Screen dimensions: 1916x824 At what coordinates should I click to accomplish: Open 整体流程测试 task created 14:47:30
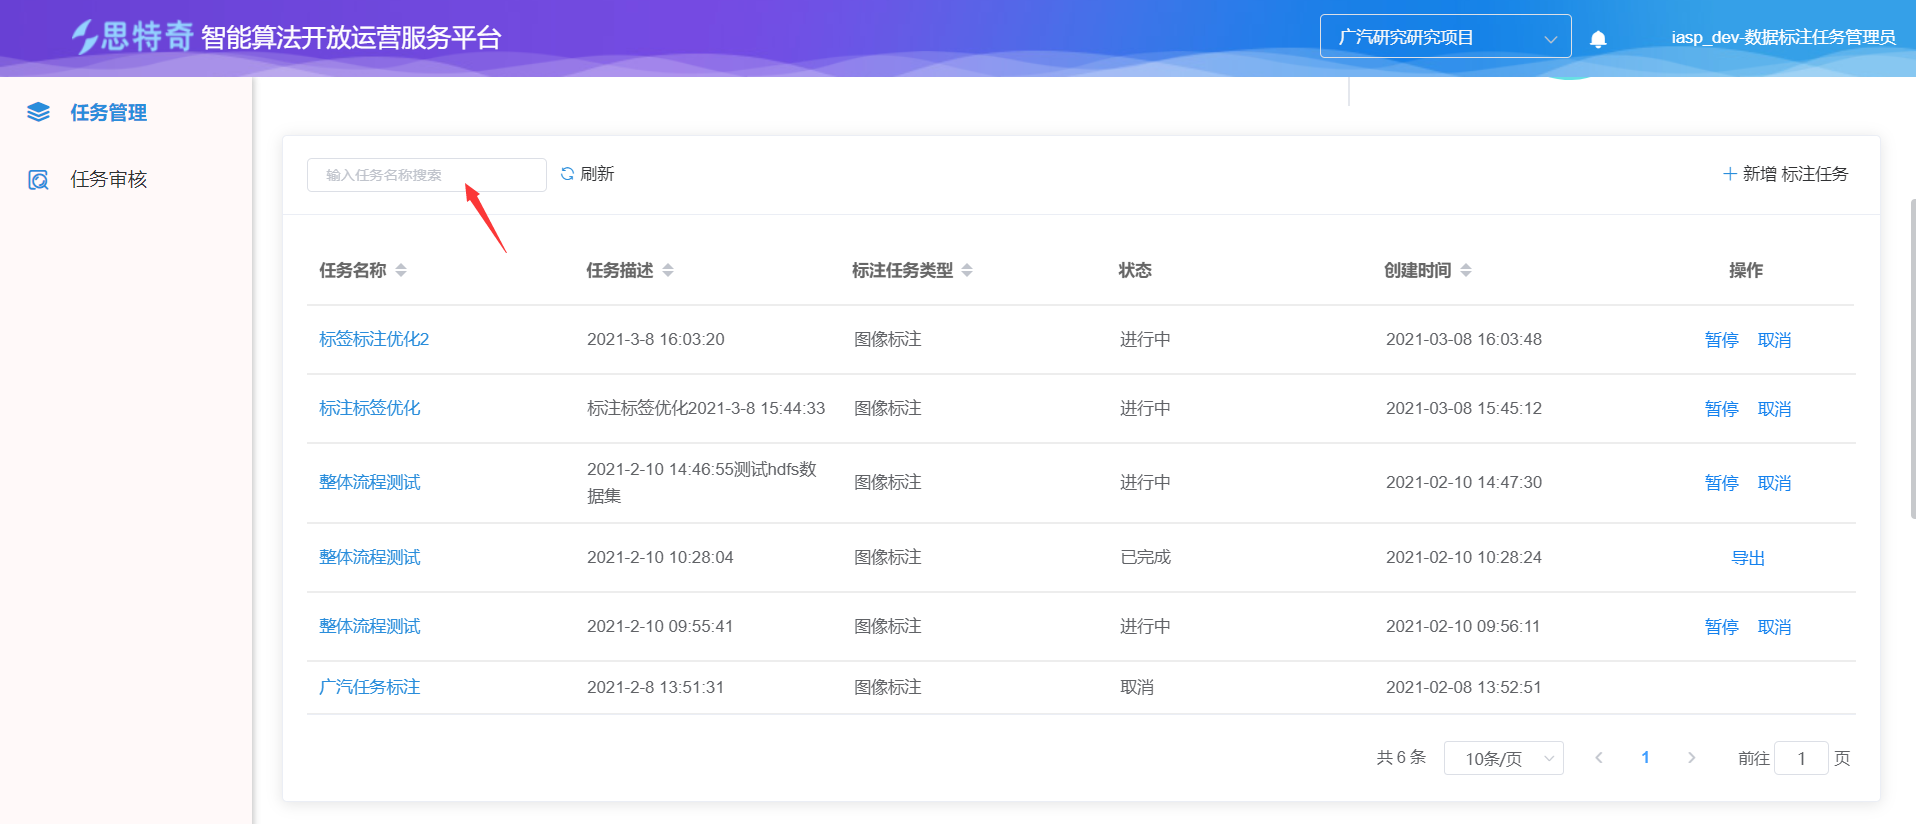pyautogui.click(x=370, y=482)
